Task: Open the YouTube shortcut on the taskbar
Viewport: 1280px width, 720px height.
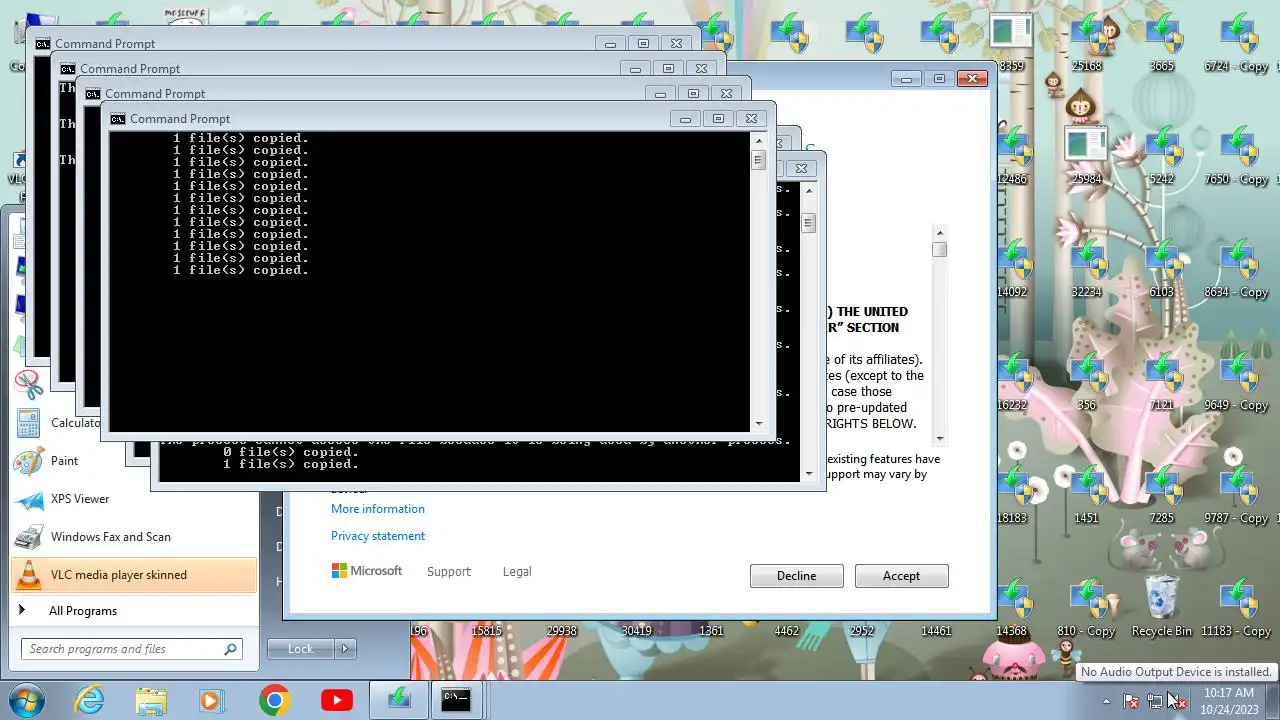Action: [337, 700]
